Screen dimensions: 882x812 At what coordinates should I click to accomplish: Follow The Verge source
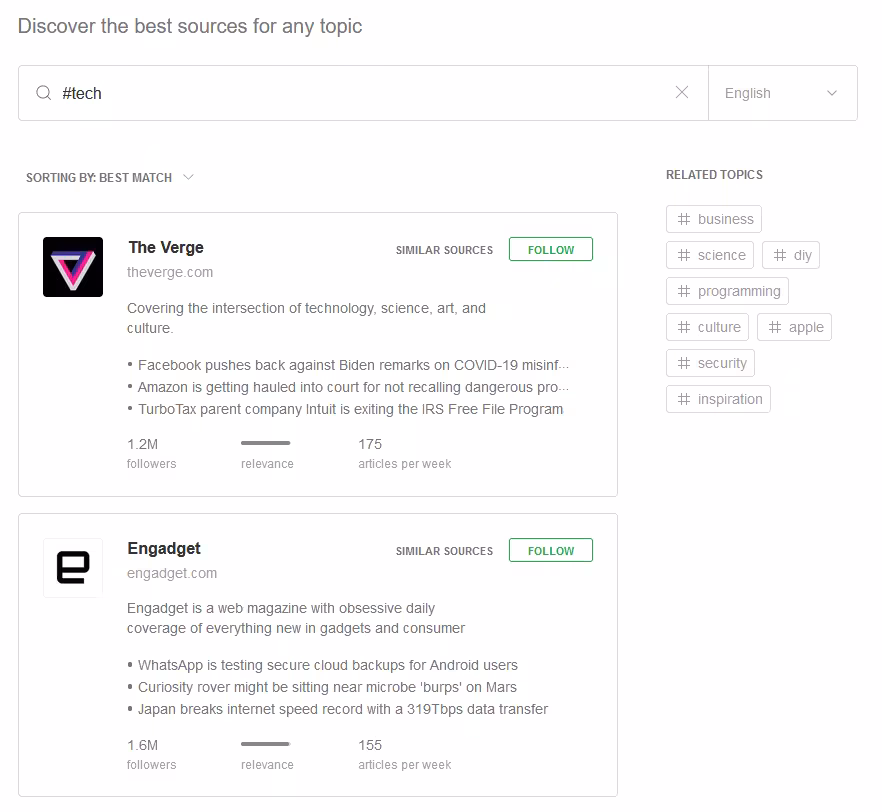(551, 250)
